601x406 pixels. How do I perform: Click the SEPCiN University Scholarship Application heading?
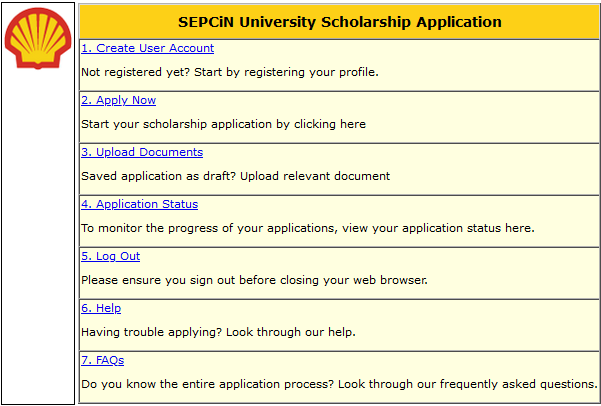[x=340, y=21]
